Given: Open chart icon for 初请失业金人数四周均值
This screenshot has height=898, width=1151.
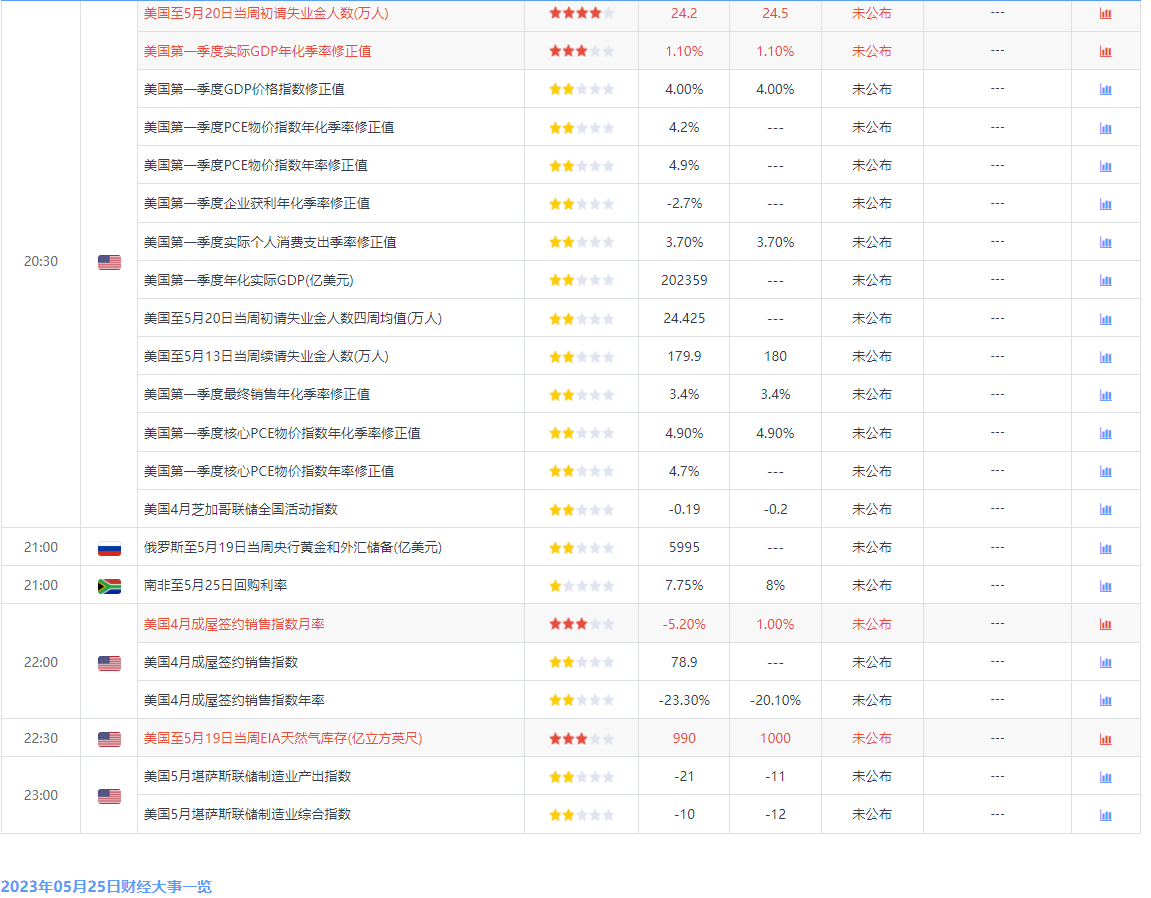Looking at the screenshot, I should [1105, 319].
